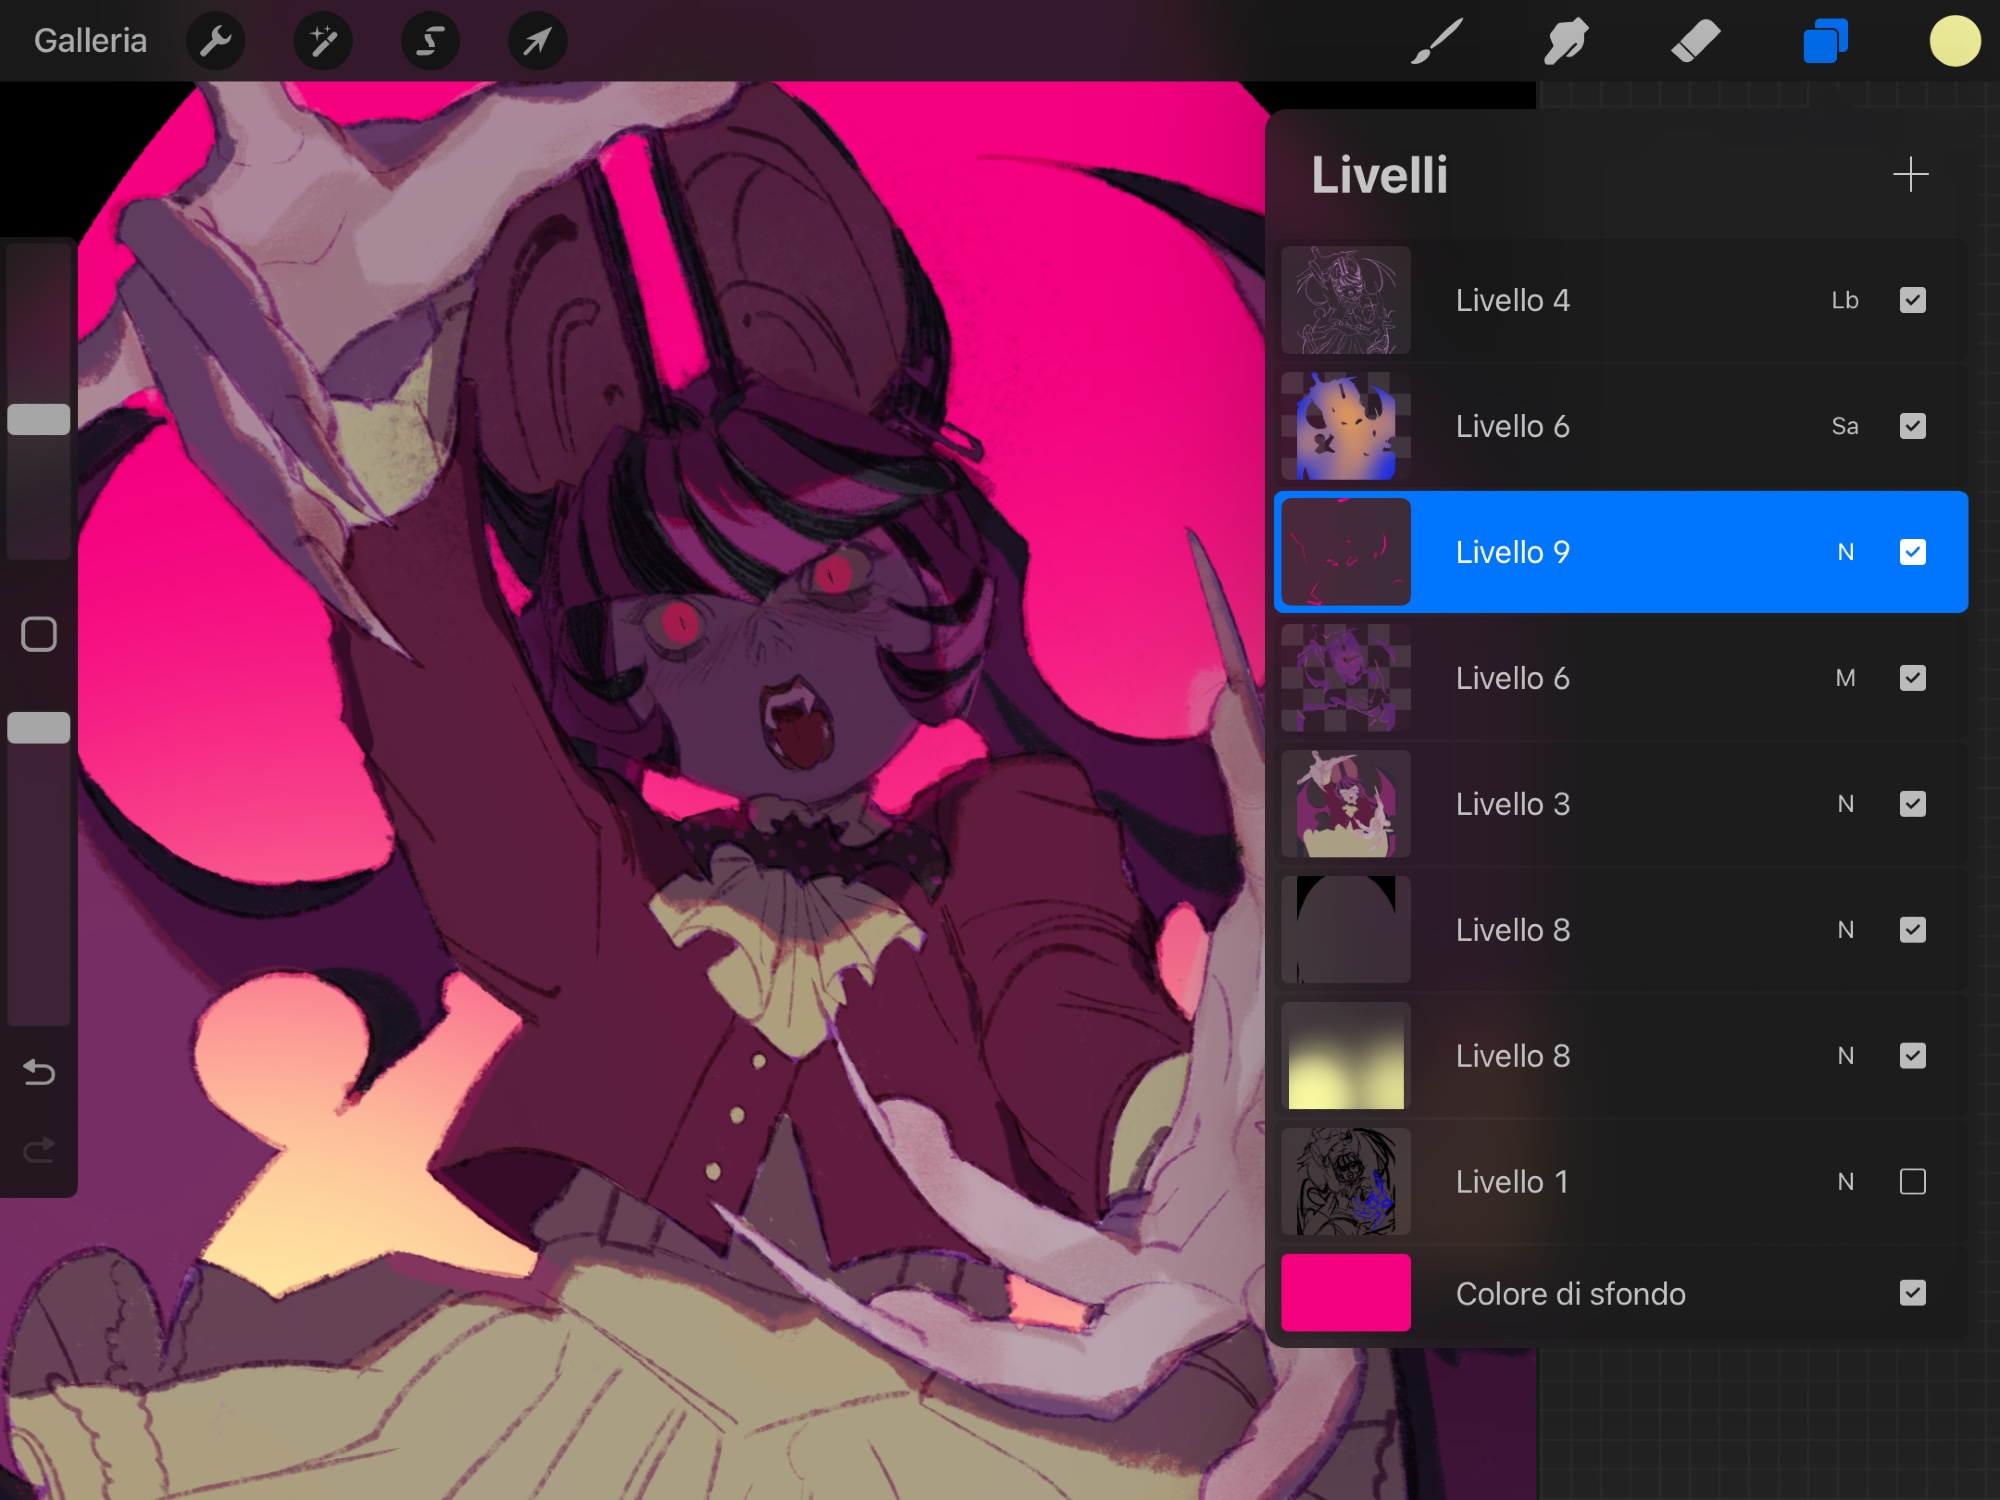Tap the undo arrow in the sidebar
The height and width of the screenshot is (1500, 2000).
[39, 1072]
